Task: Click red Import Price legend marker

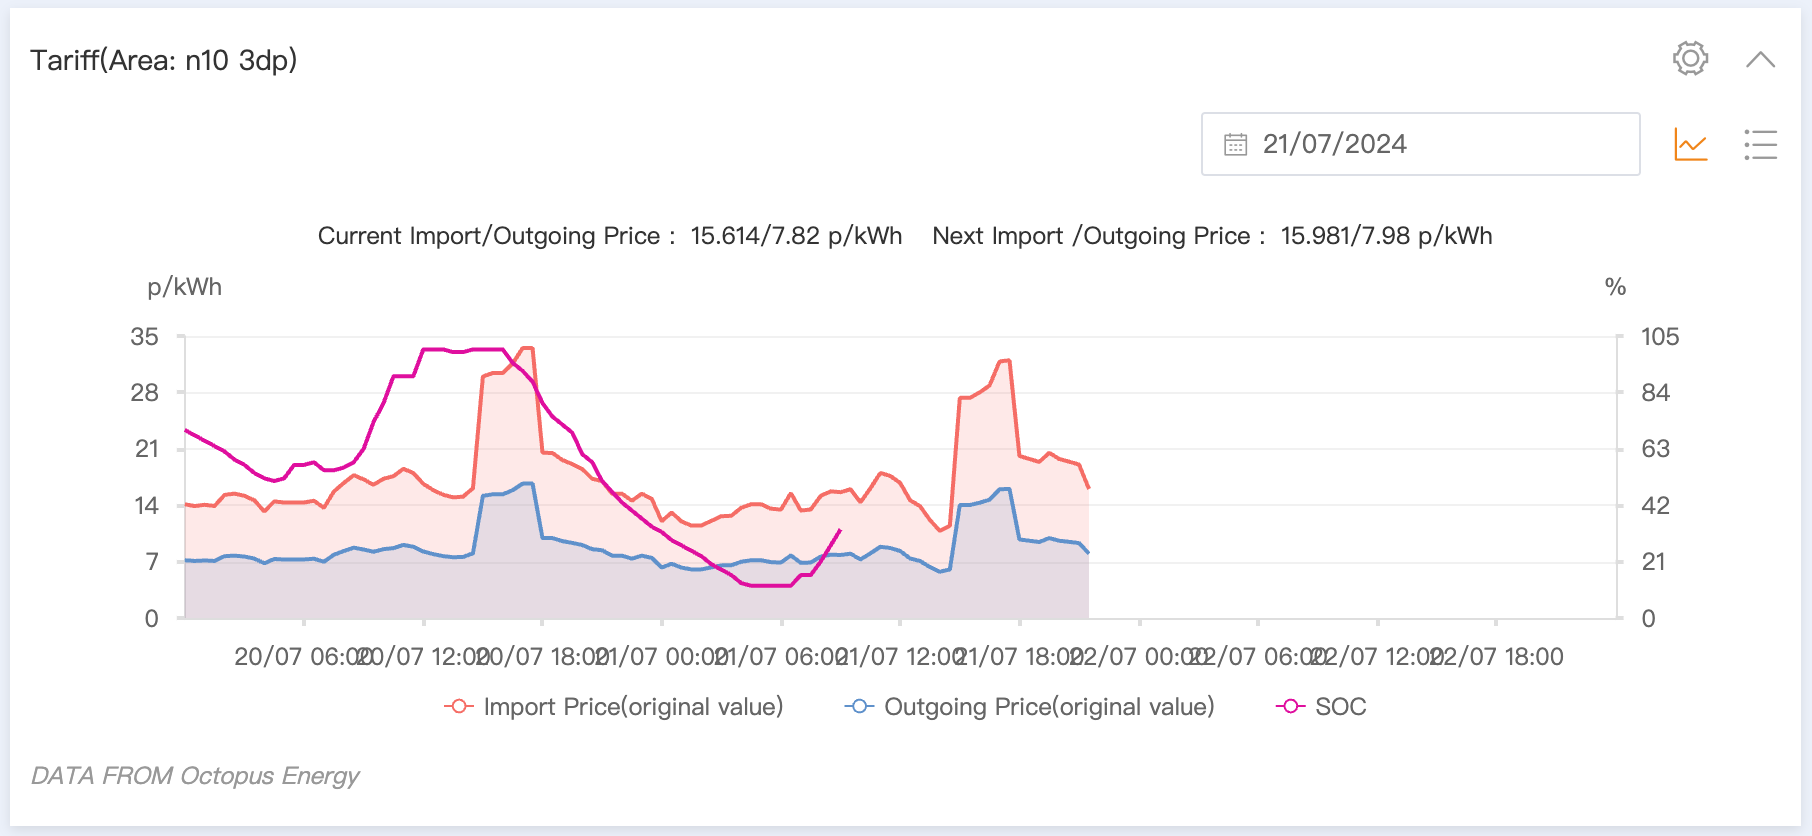Action: (x=459, y=707)
